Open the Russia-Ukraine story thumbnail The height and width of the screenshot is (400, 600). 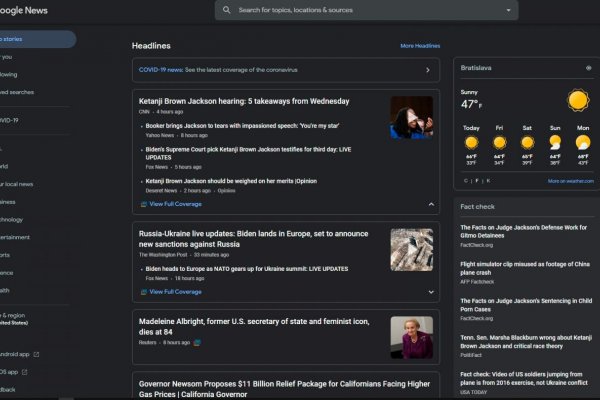[412, 250]
